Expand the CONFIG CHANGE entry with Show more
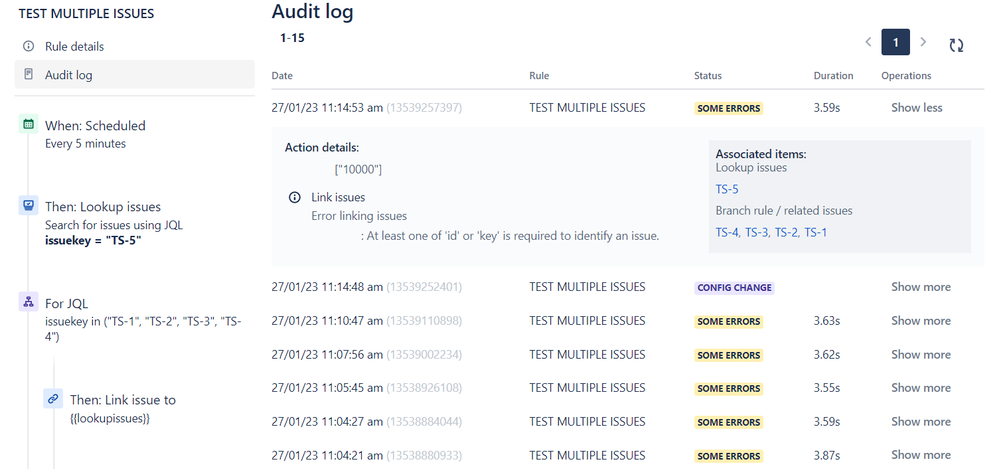 921,287
